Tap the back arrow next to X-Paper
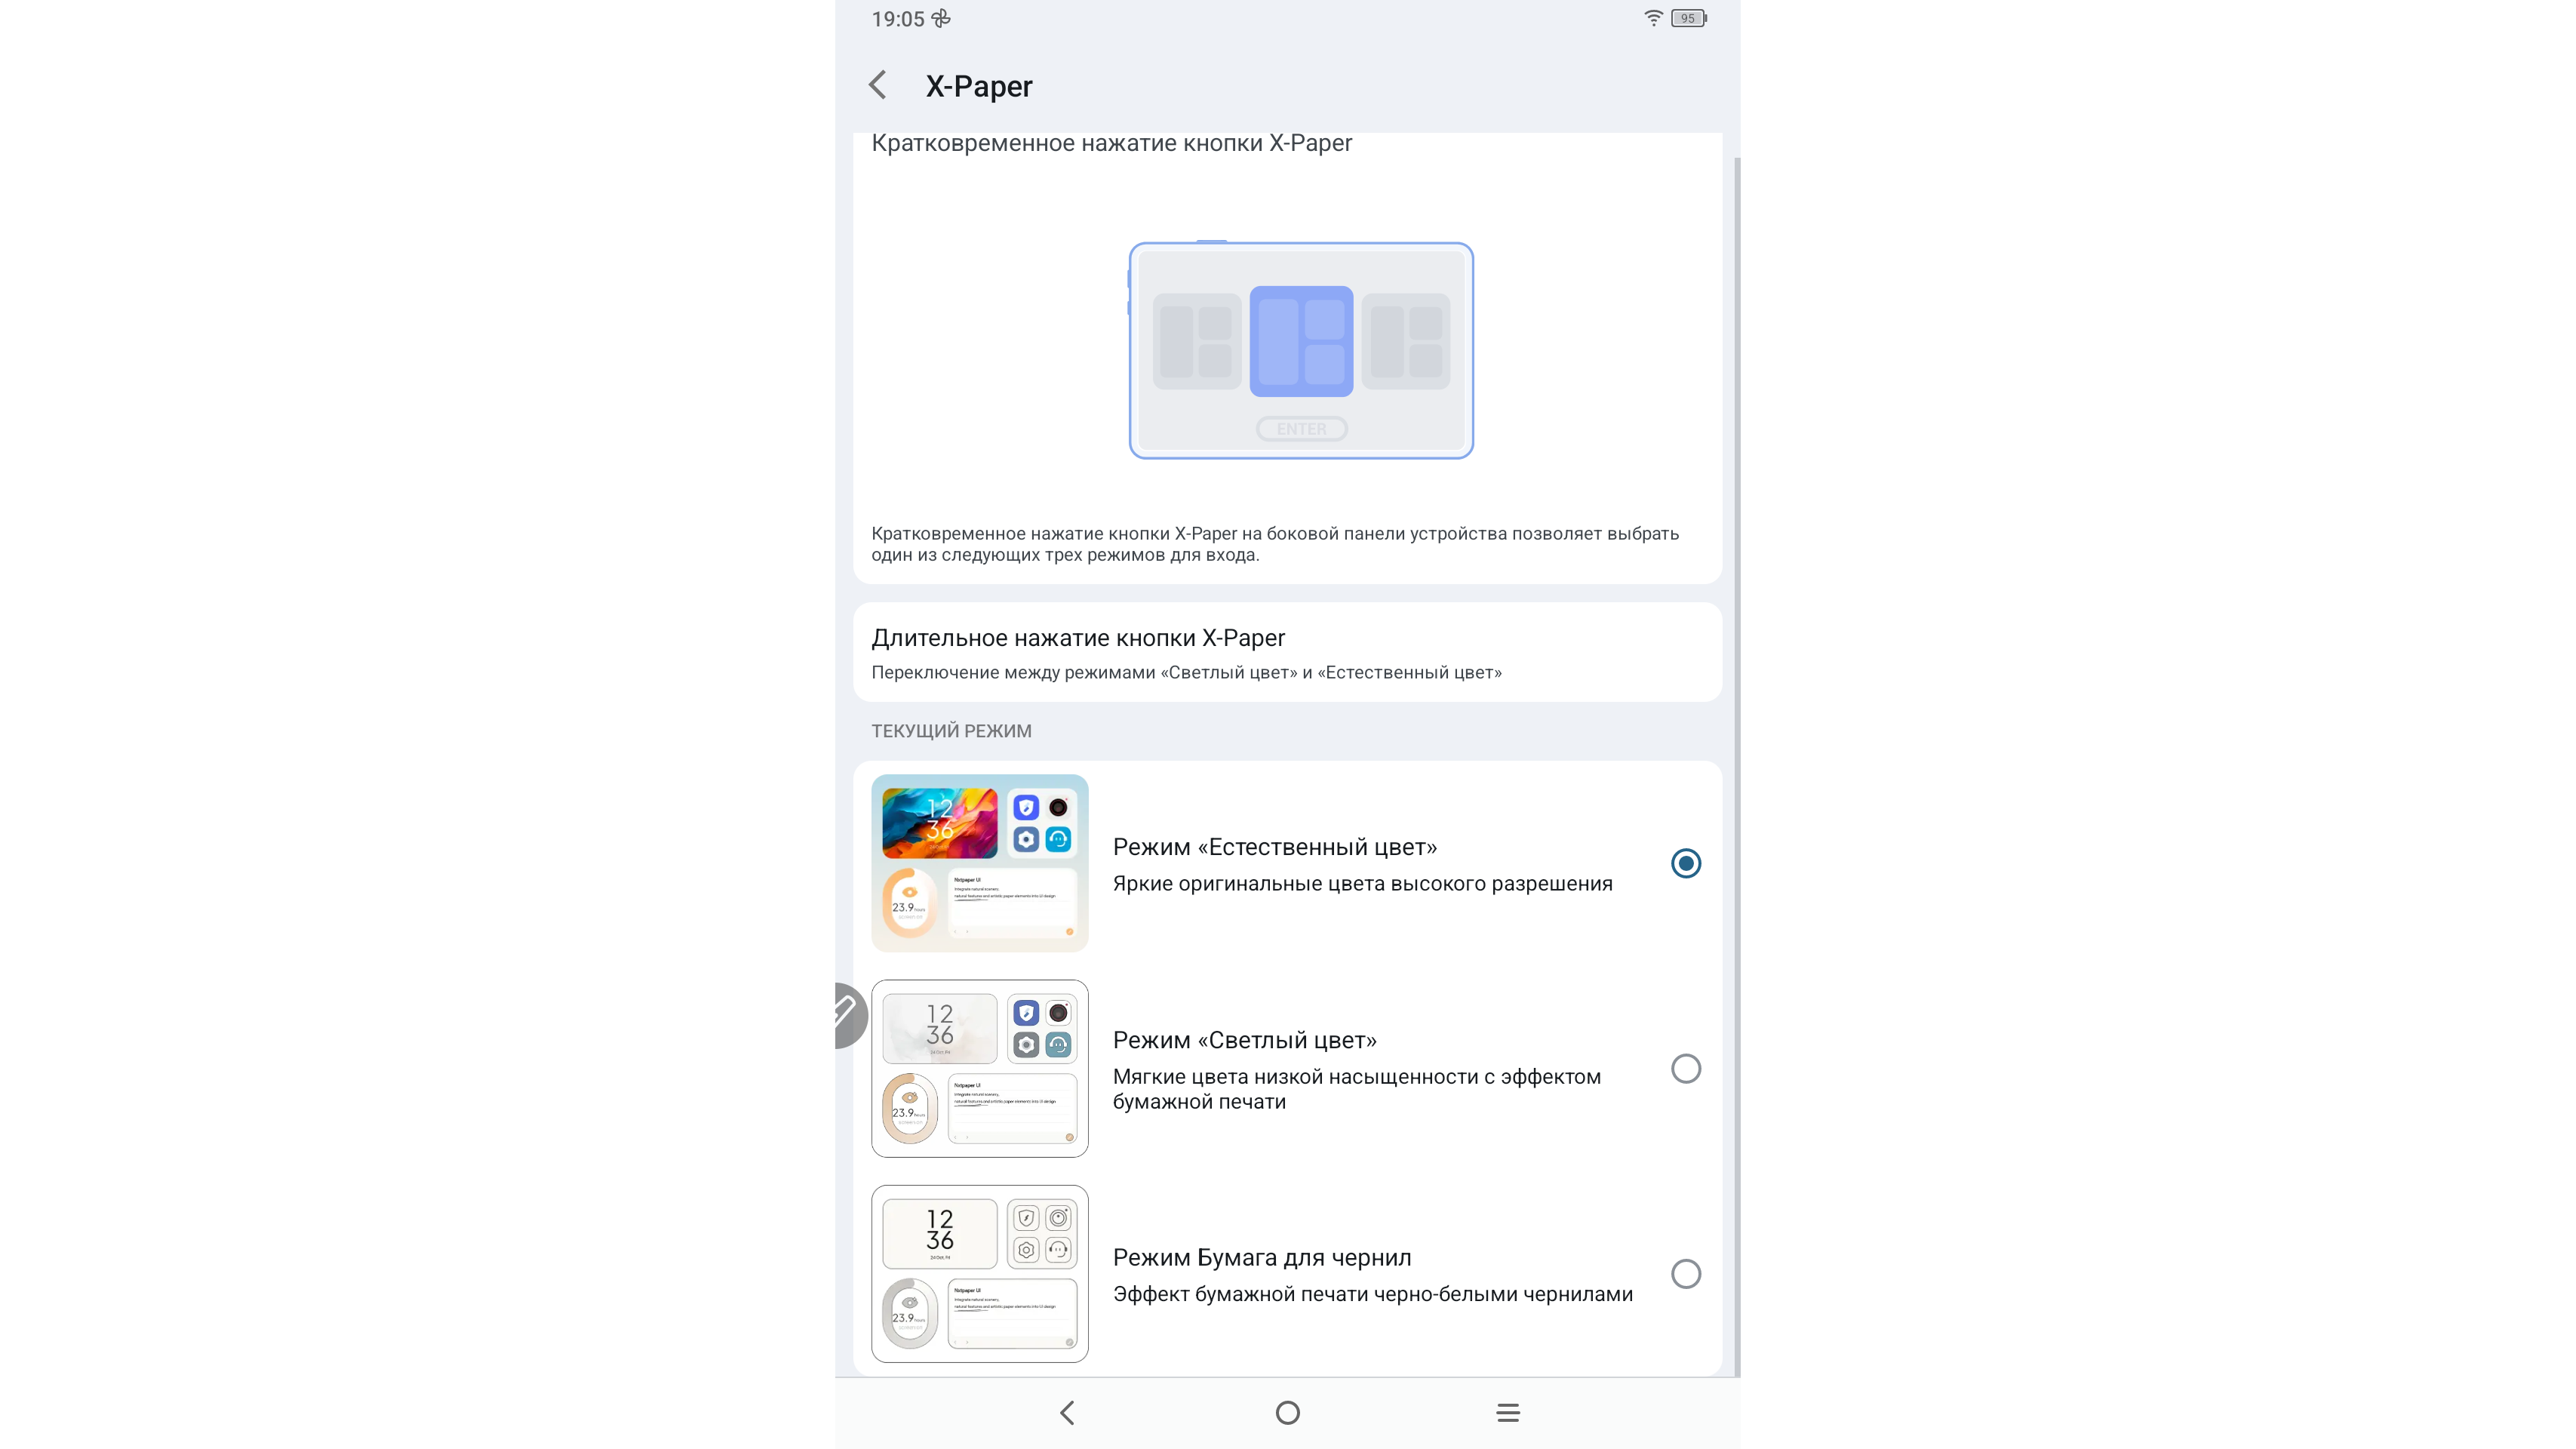This screenshot has height=1449, width=2576. tap(878, 85)
